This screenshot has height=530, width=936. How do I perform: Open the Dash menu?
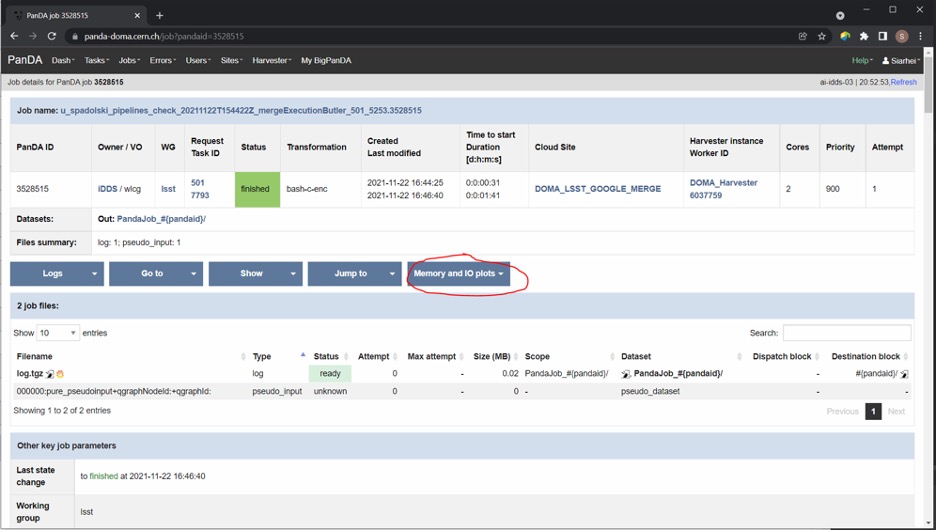click(x=63, y=60)
